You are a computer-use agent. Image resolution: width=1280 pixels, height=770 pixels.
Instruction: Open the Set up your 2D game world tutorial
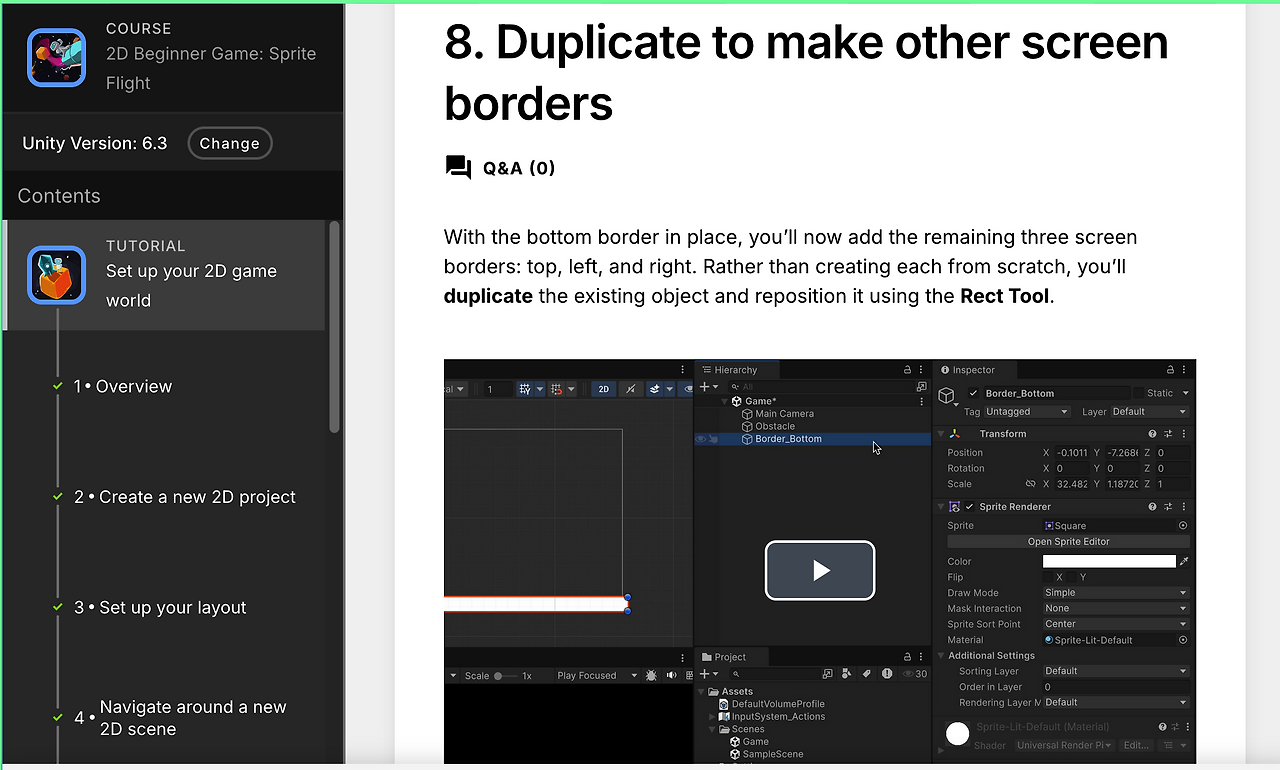pyautogui.click(x=191, y=285)
